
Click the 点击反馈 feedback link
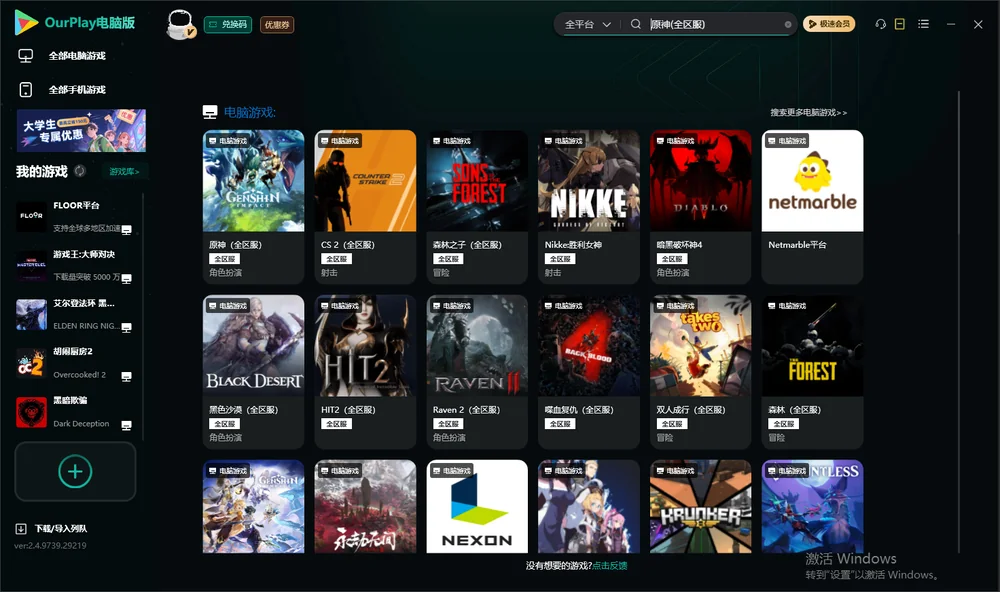tap(610, 565)
